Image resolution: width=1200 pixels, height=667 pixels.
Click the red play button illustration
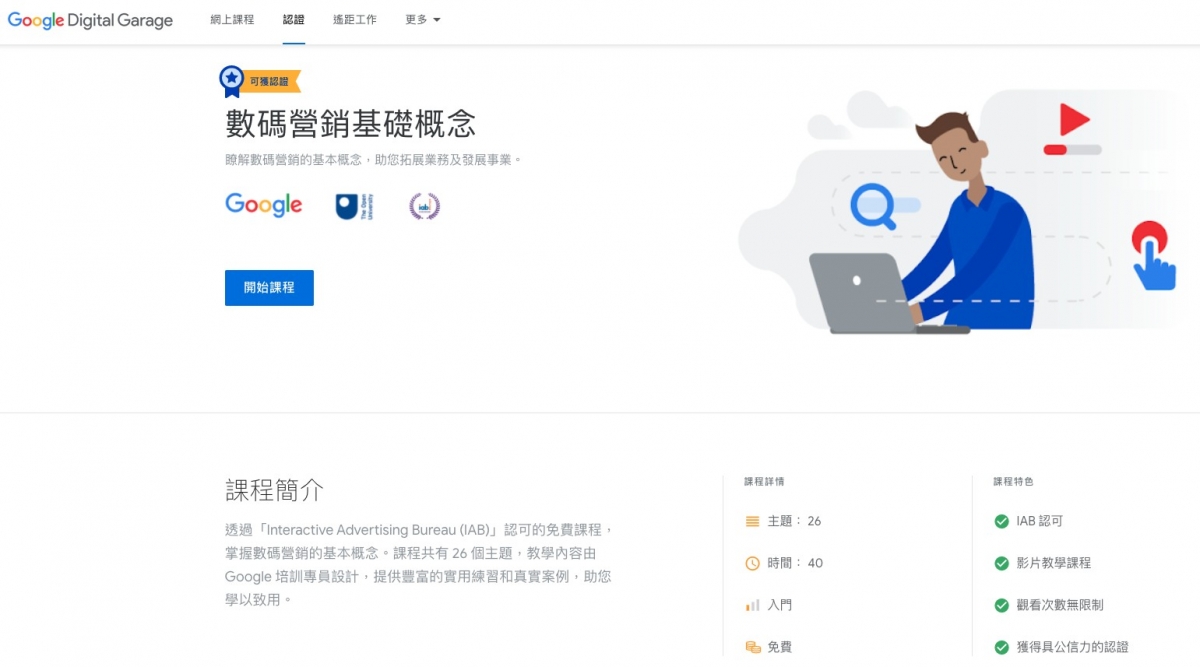point(1074,121)
